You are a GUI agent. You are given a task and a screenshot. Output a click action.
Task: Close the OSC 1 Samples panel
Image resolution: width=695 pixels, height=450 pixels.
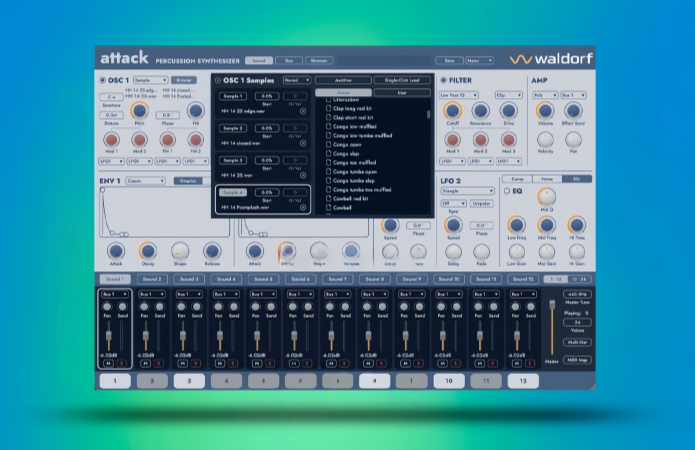click(x=218, y=80)
